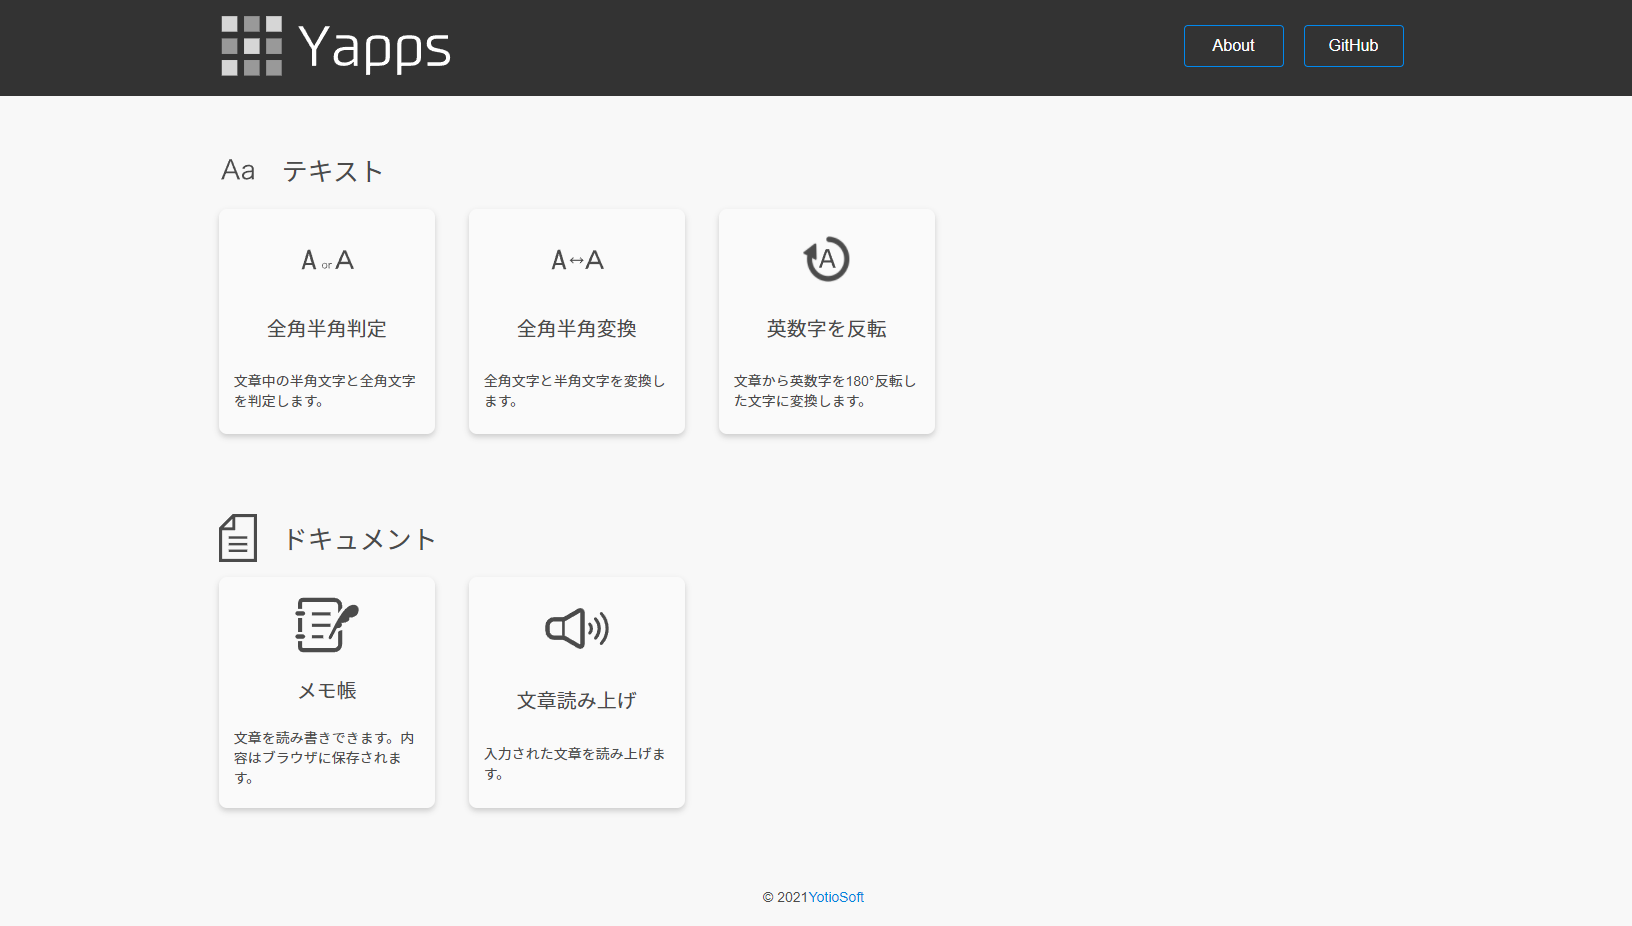The height and width of the screenshot is (926, 1632).
Task: Click the テキスト section heading
Action: pos(333,171)
